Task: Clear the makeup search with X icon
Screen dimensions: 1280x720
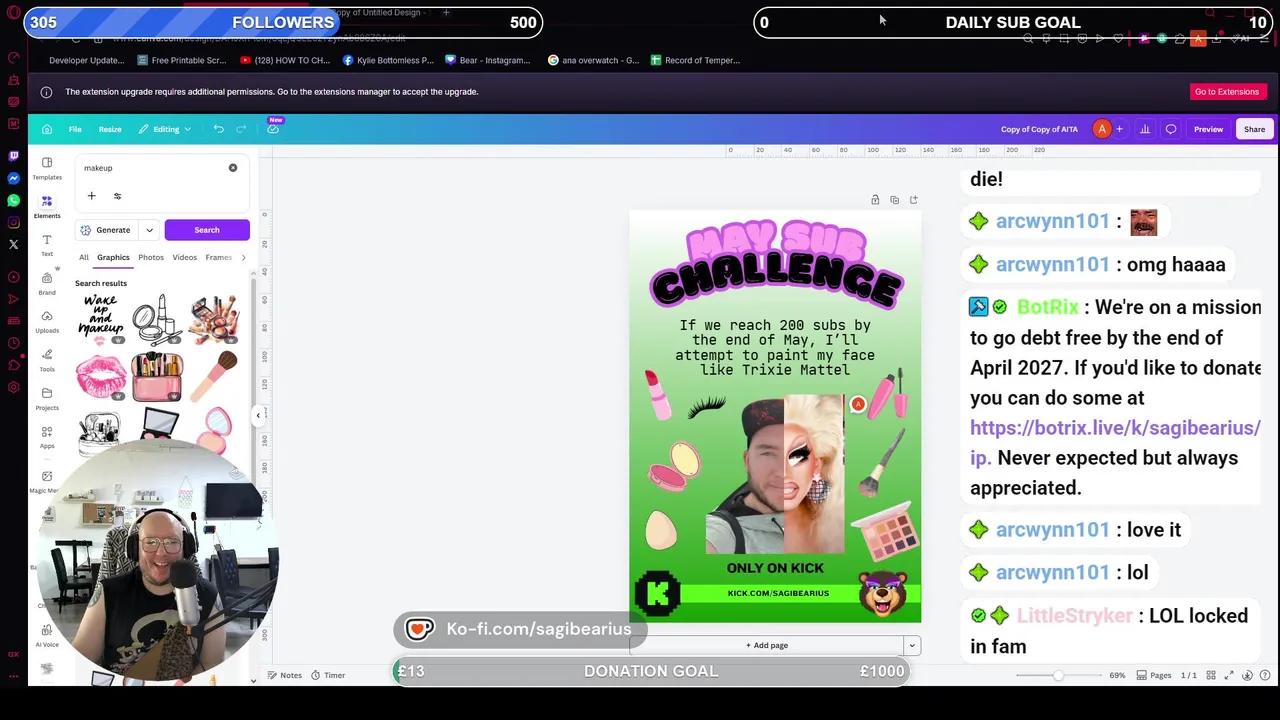Action: [233, 168]
